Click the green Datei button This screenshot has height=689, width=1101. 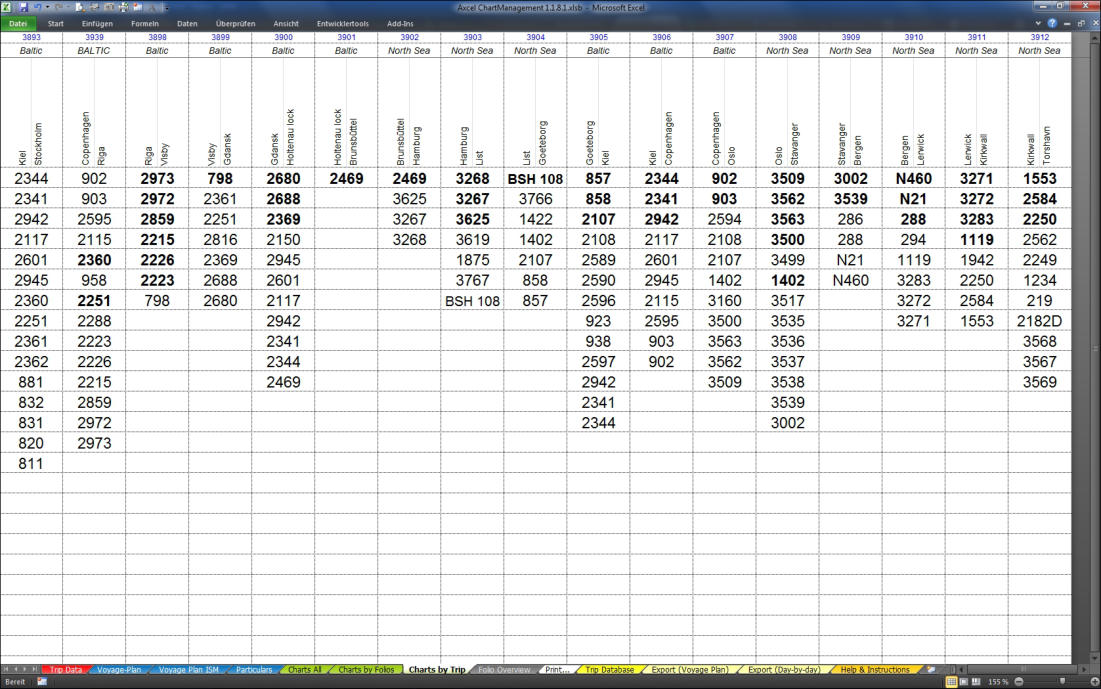18,23
